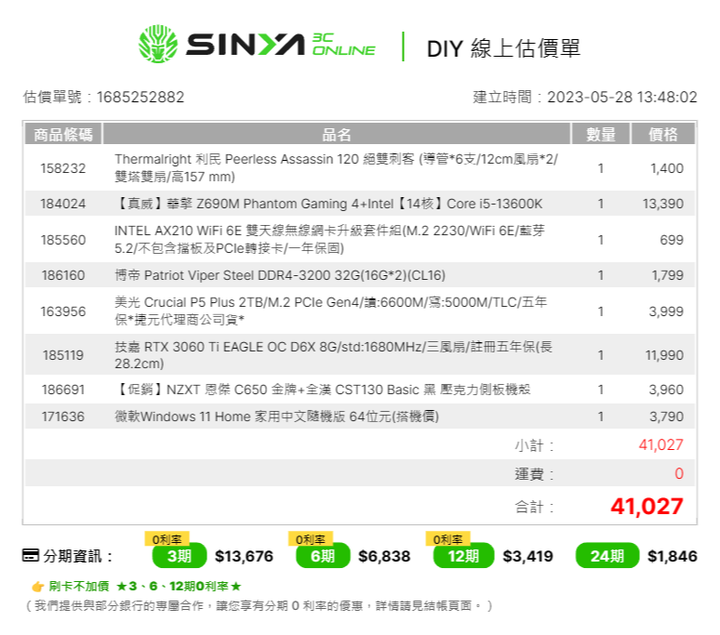The width and height of the screenshot is (720, 635).
Task: Click the 小計 label
Action: click(x=534, y=445)
